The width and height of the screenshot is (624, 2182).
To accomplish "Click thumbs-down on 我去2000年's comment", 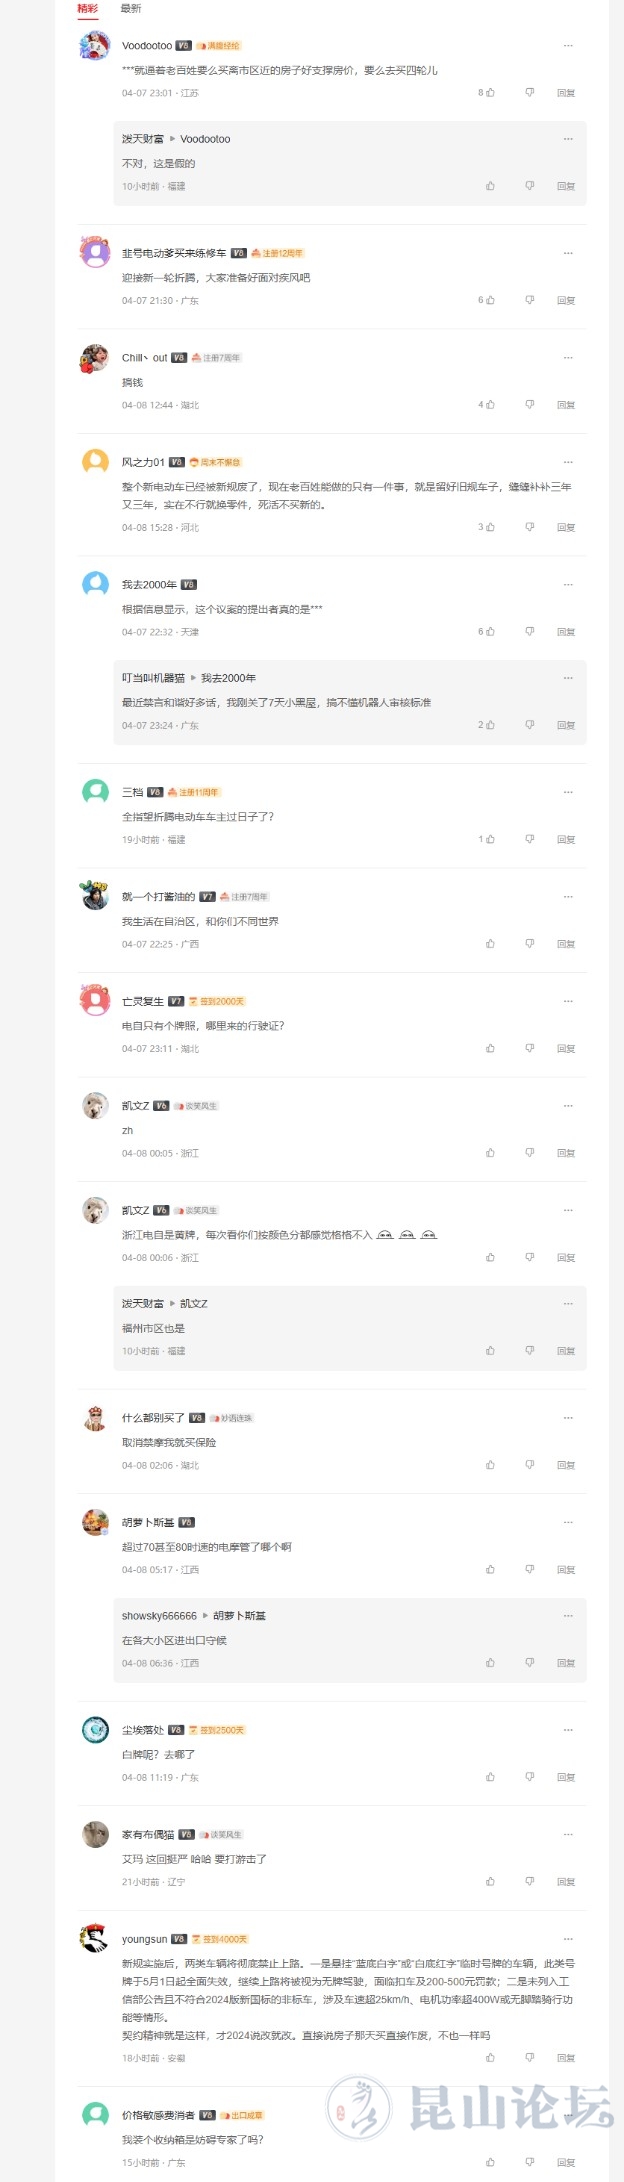I will point(530,632).
